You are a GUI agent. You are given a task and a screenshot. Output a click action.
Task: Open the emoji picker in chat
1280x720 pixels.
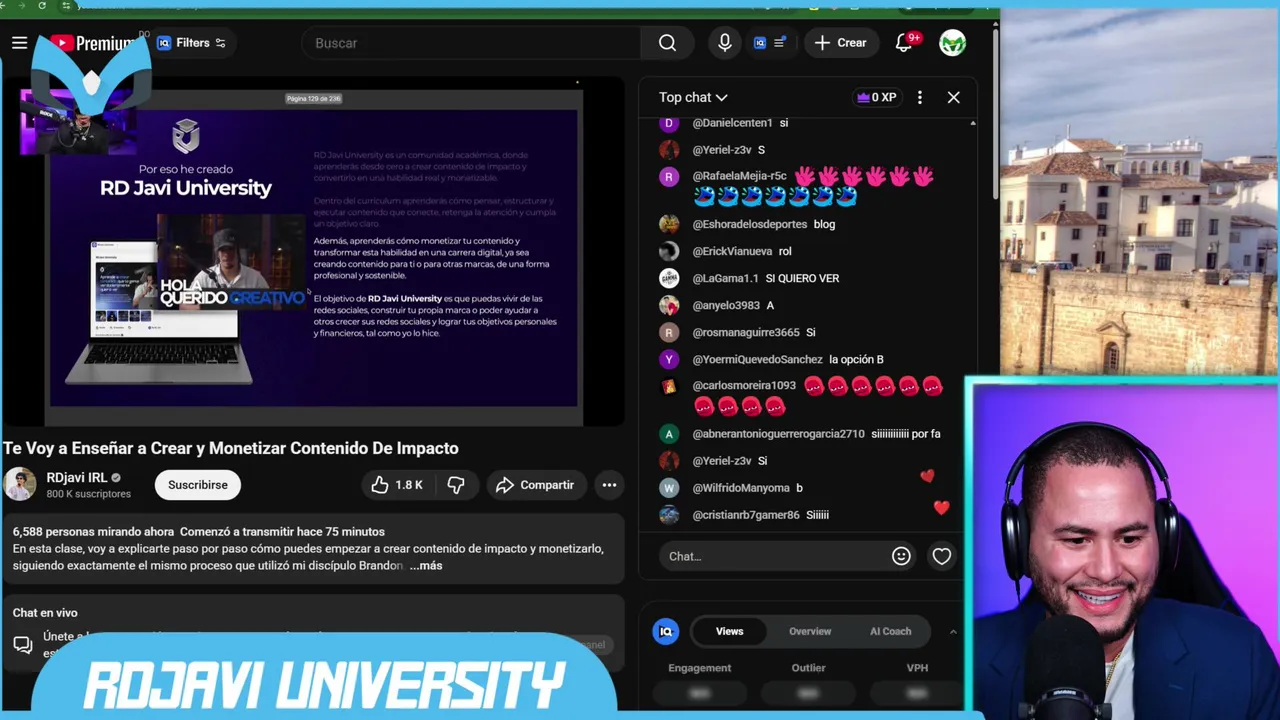(x=901, y=556)
